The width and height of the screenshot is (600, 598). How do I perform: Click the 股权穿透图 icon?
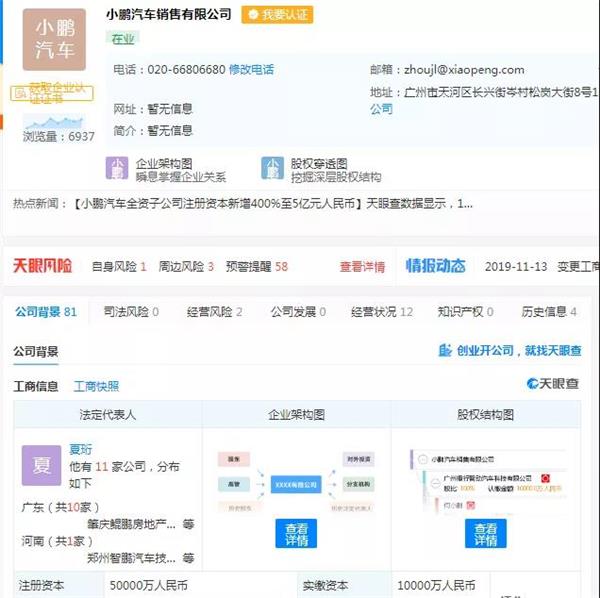(x=273, y=168)
